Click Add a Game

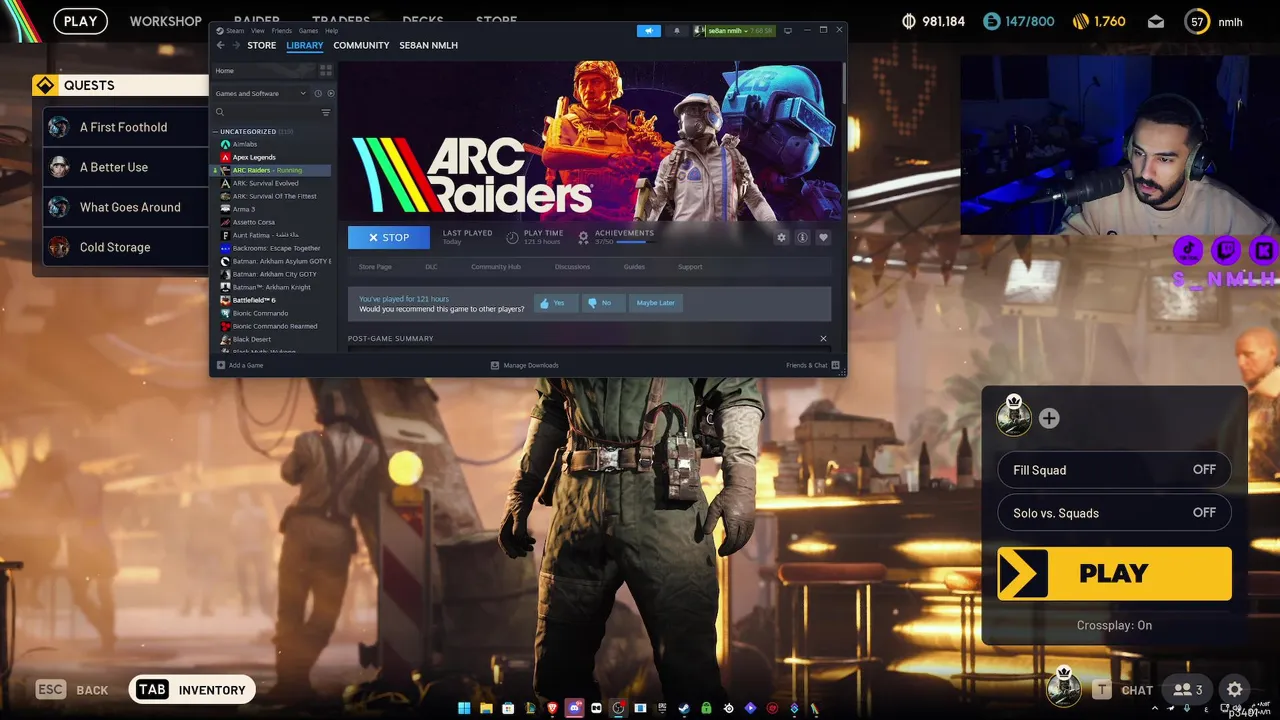click(x=240, y=365)
